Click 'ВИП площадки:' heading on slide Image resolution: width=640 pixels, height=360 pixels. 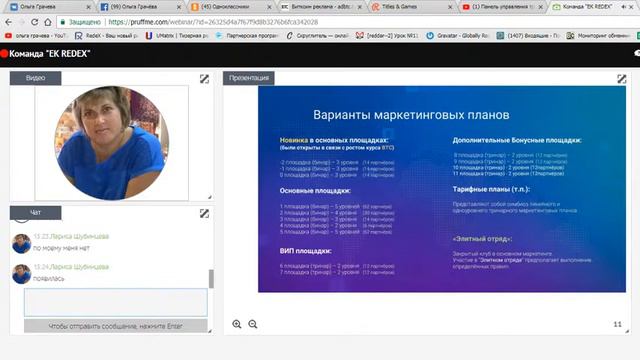click(x=305, y=251)
